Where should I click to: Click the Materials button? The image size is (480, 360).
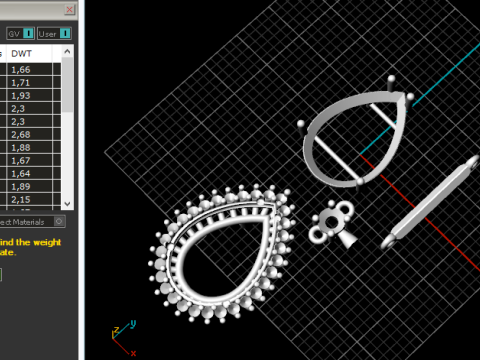click(x=32, y=222)
